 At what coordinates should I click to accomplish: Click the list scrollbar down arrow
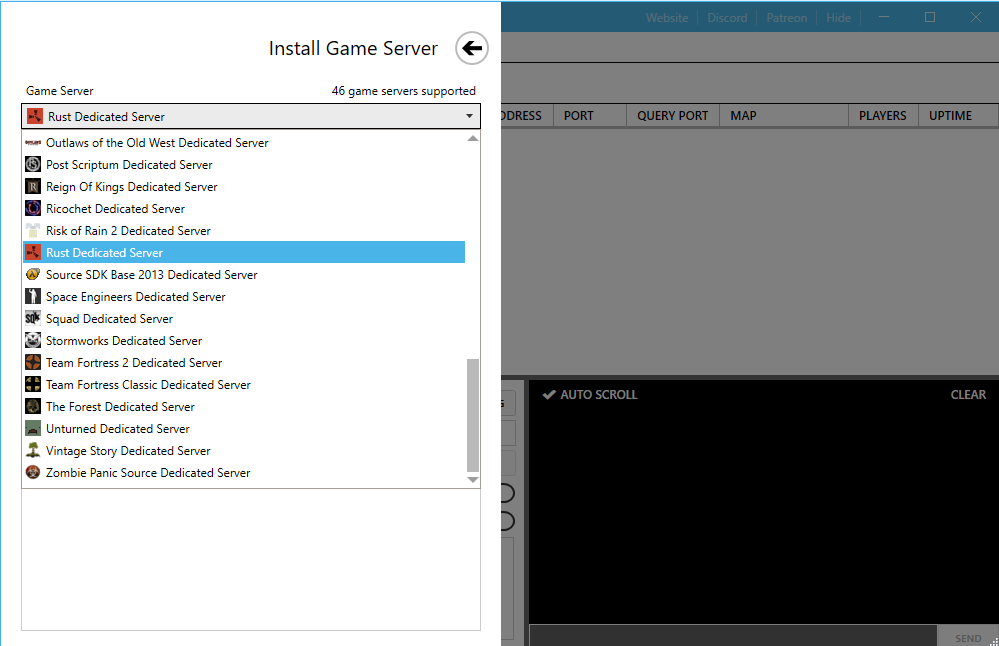[x=473, y=480]
